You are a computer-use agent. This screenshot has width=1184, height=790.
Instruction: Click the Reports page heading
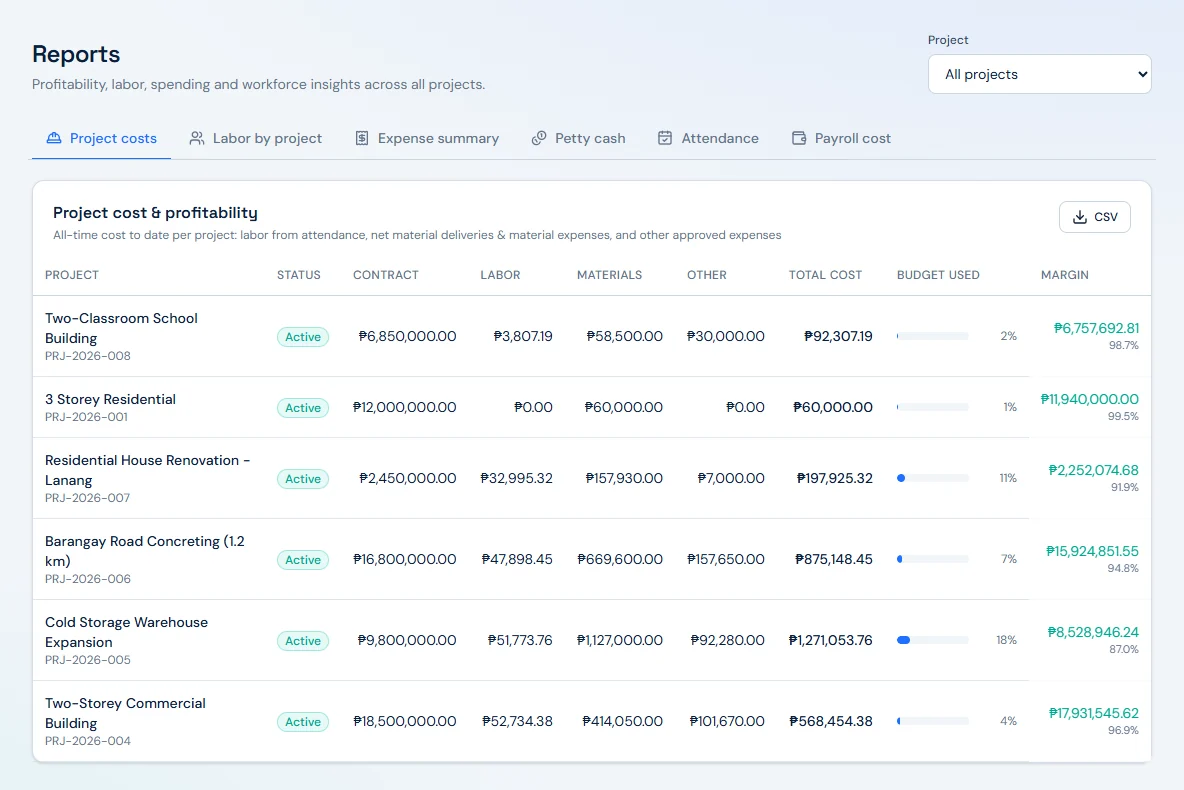(76, 54)
